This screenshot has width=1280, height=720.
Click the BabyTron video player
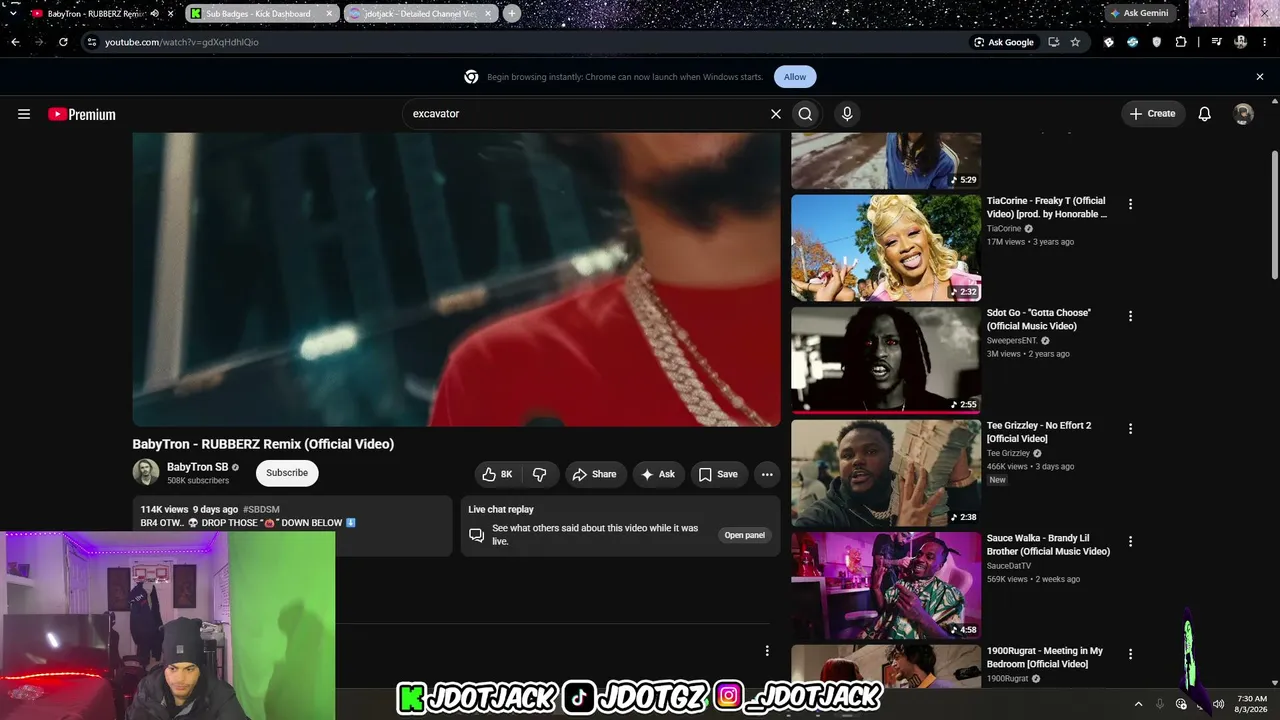coord(456,279)
